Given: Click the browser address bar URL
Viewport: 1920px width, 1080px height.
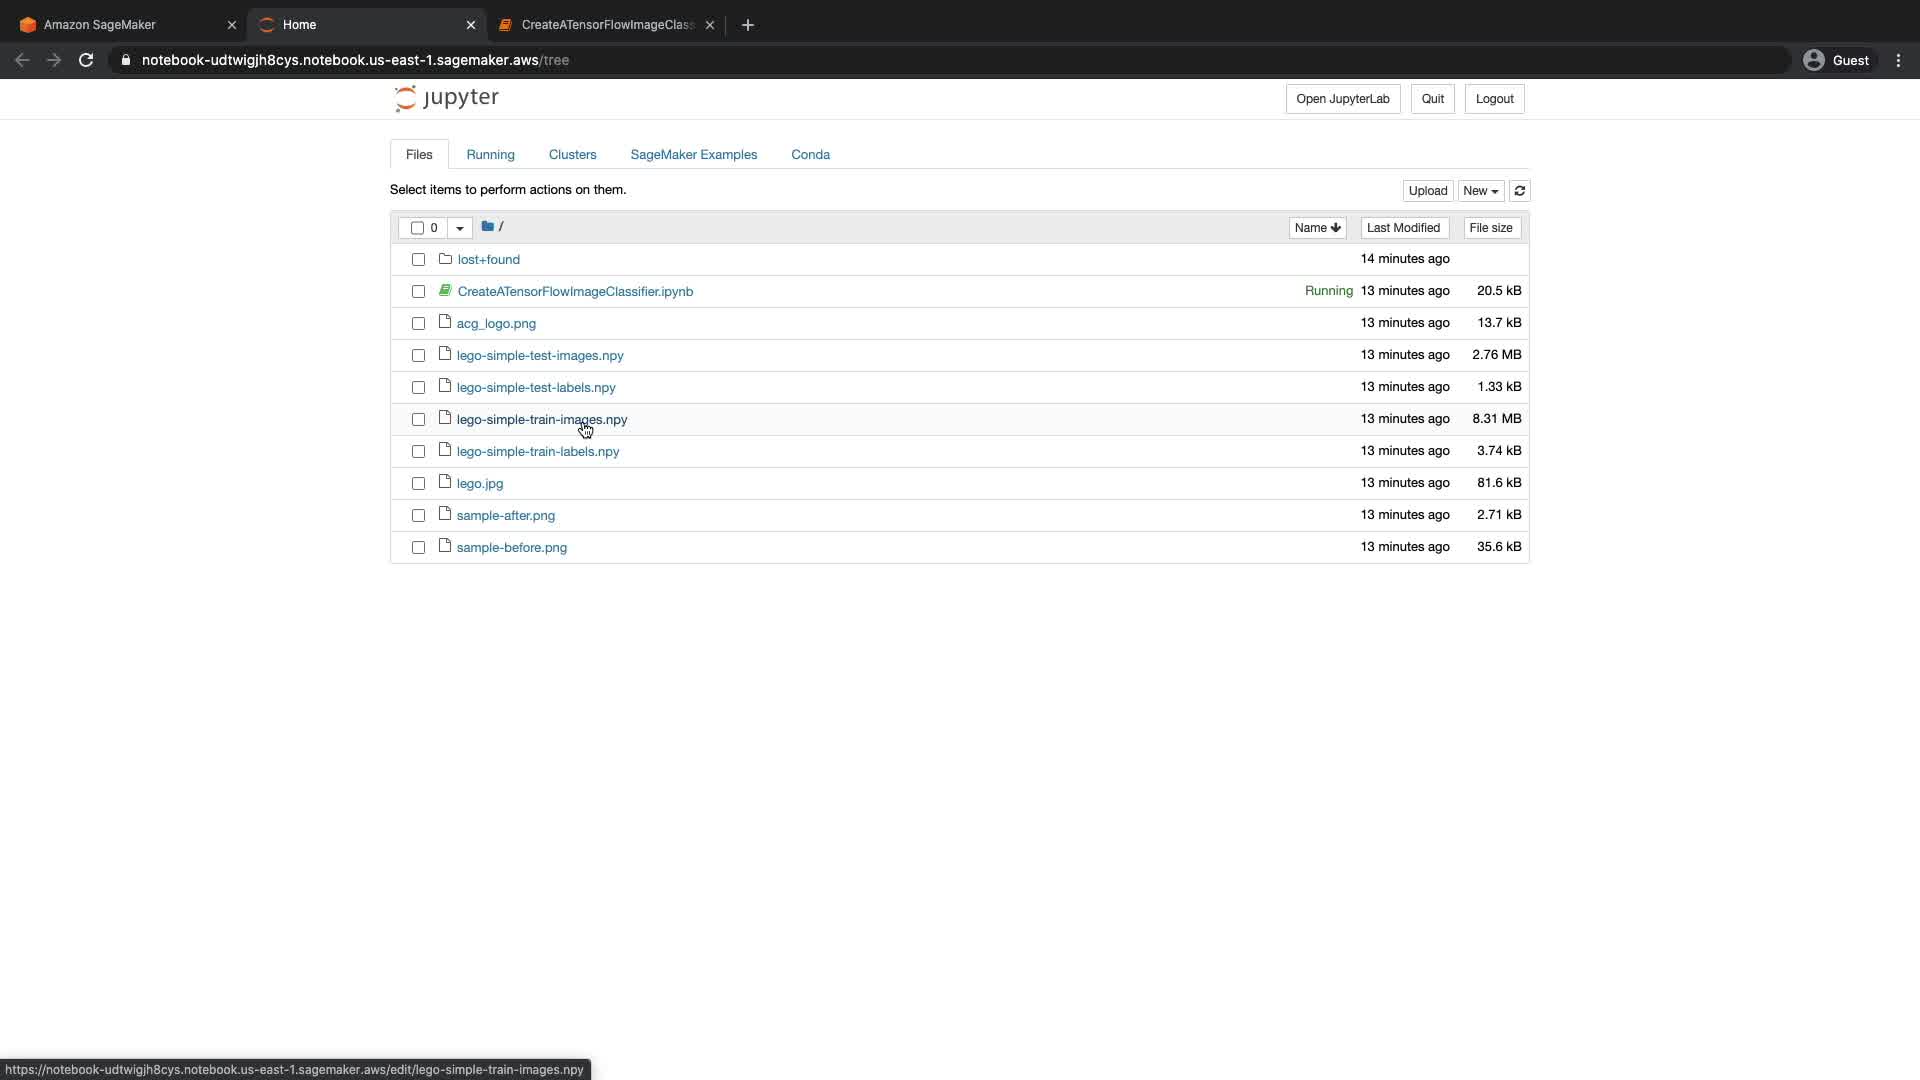Looking at the screenshot, I should 355,60.
